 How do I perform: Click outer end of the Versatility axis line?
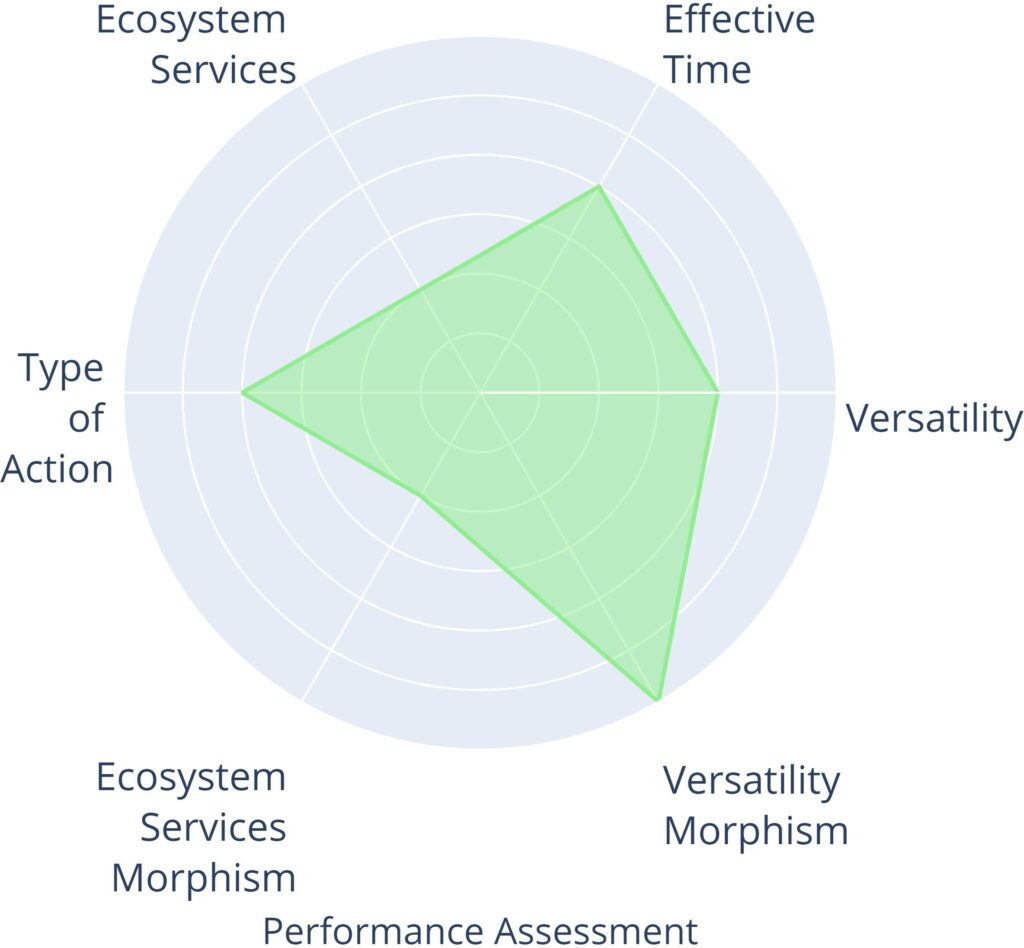tap(834, 392)
